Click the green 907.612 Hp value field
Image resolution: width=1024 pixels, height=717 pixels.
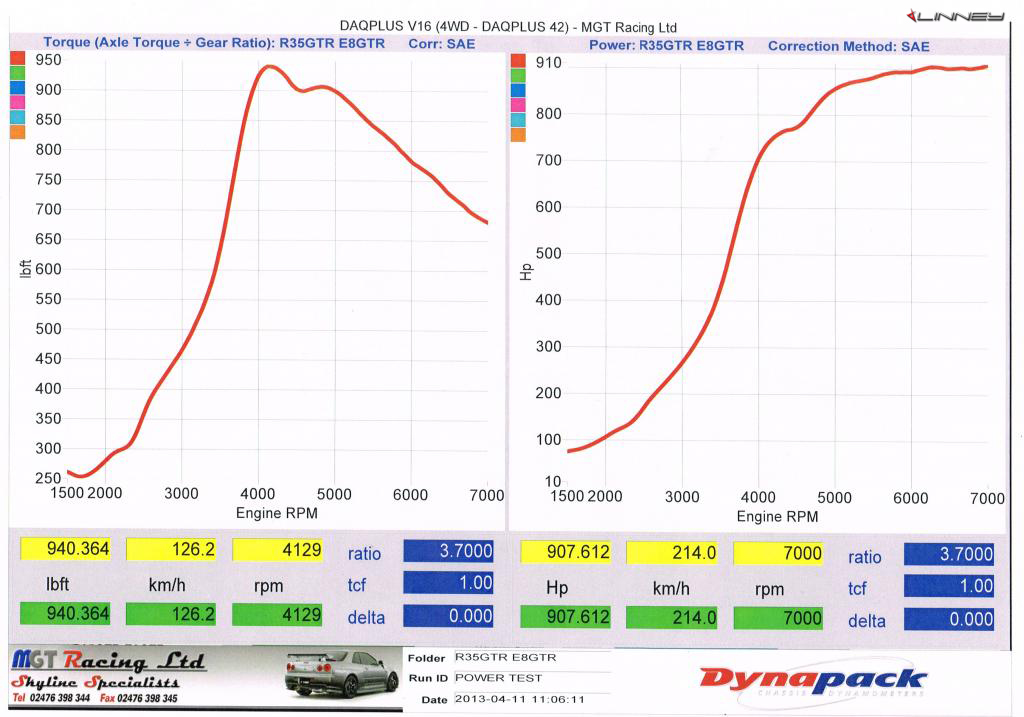[566, 616]
